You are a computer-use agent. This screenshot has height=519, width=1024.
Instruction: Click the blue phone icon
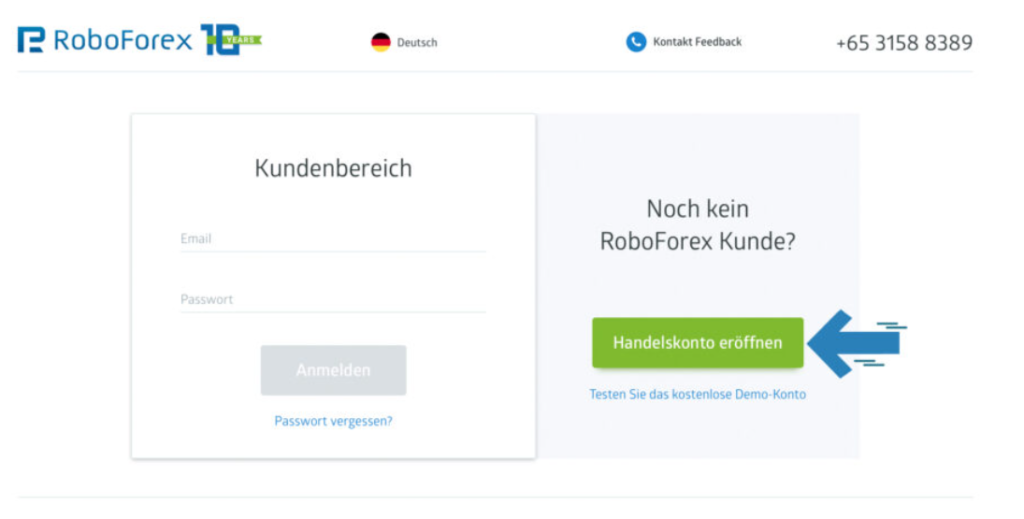636,42
